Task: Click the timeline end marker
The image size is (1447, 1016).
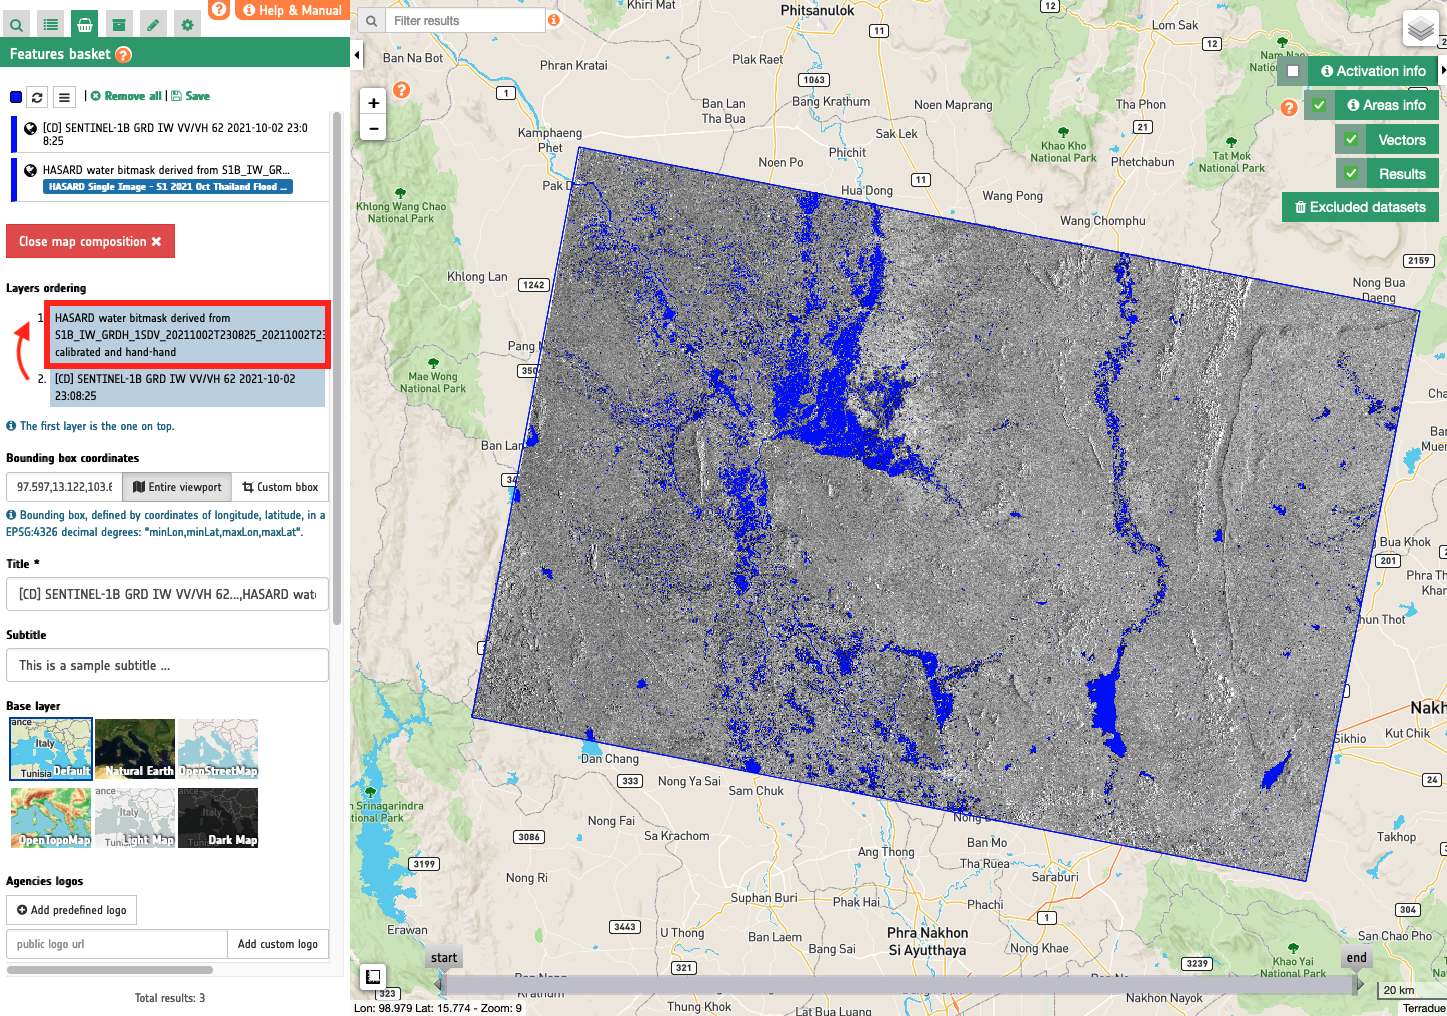Action: point(1356,958)
